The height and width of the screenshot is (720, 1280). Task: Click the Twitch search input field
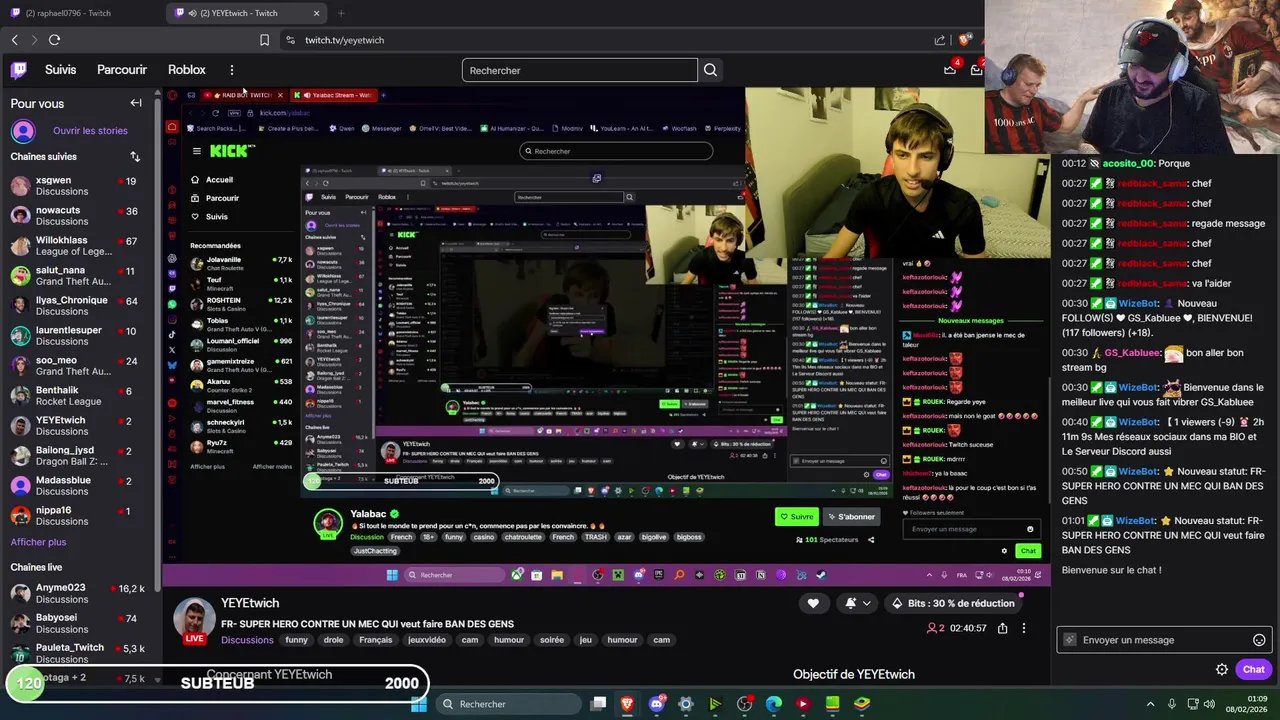[580, 70]
